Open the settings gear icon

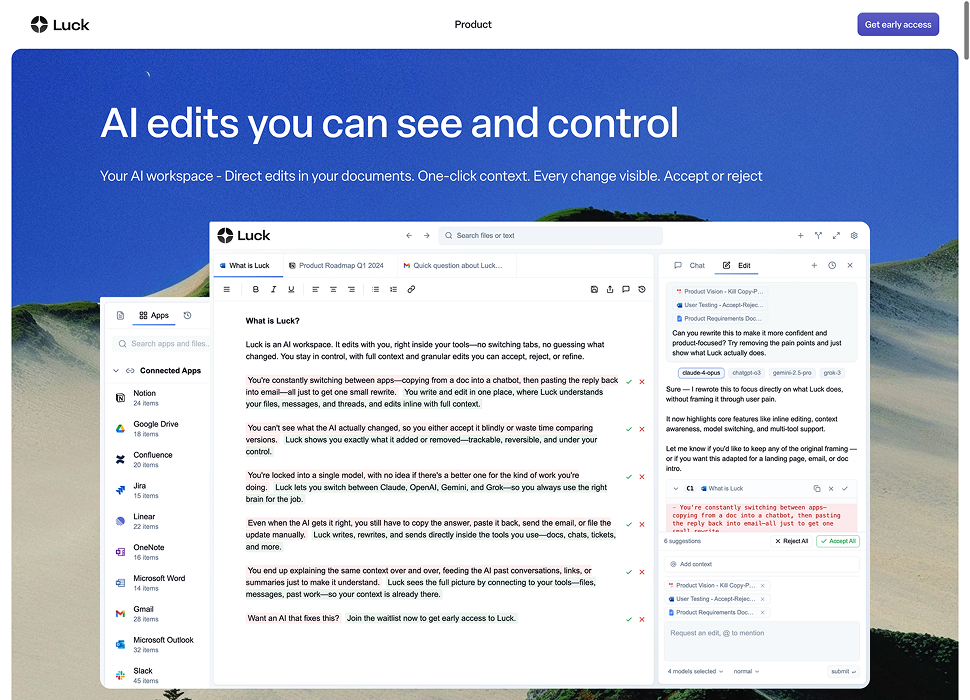pos(854,236)
